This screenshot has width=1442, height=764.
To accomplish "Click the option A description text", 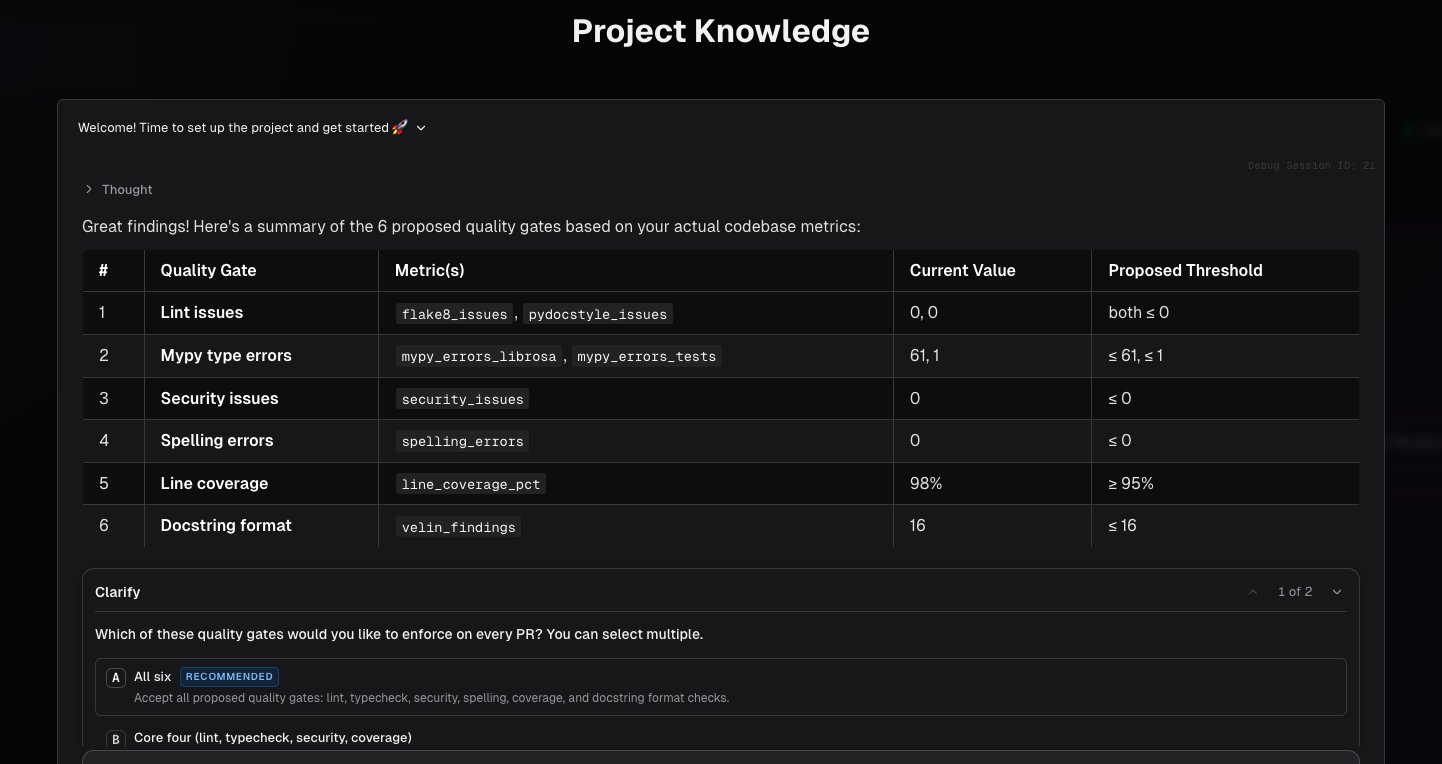I will pos(431,698).
